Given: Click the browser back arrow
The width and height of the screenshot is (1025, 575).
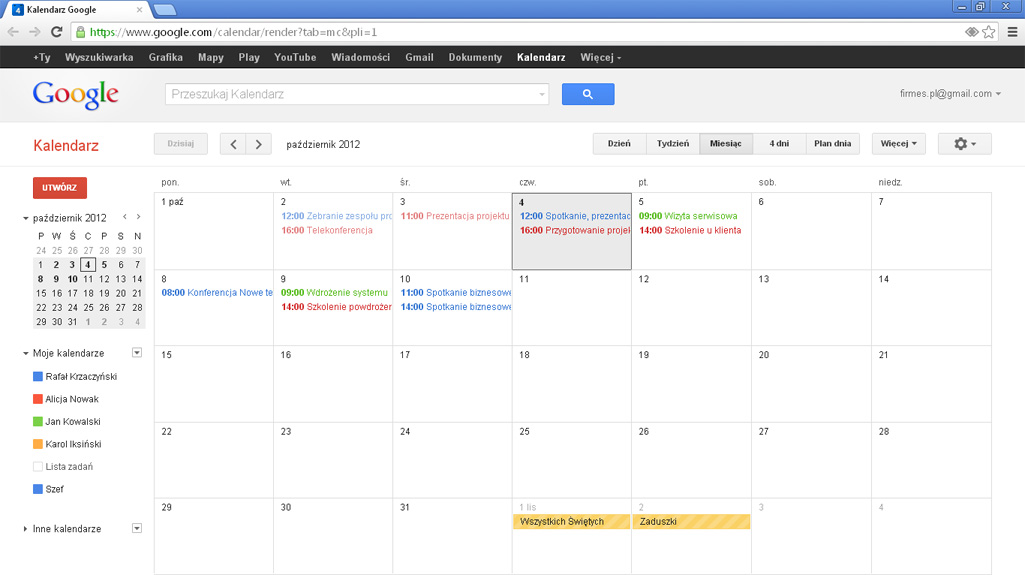Looking at the screenshot, I should point(13,31).
